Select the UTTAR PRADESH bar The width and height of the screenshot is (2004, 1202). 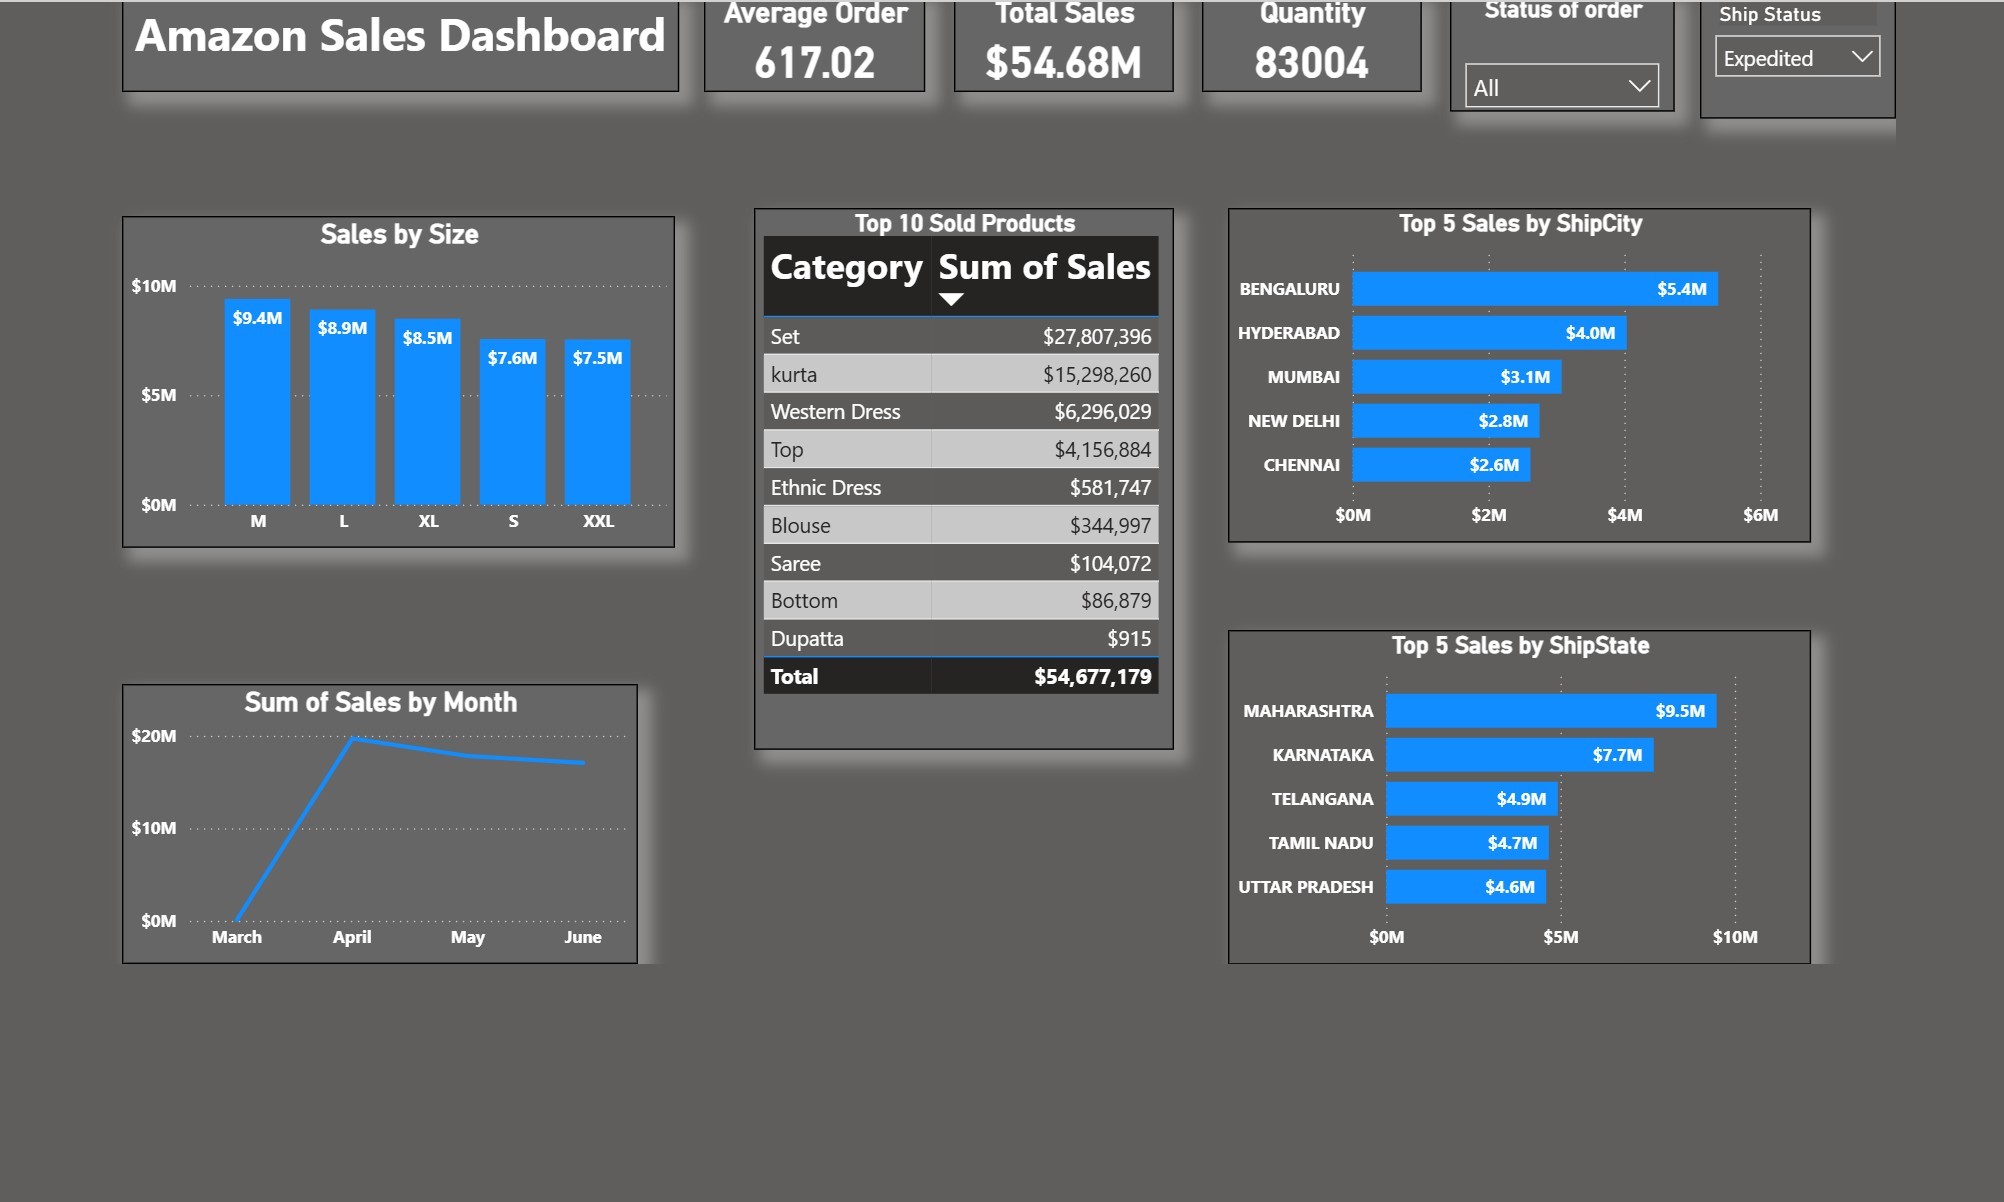[x=1465, y=887]
